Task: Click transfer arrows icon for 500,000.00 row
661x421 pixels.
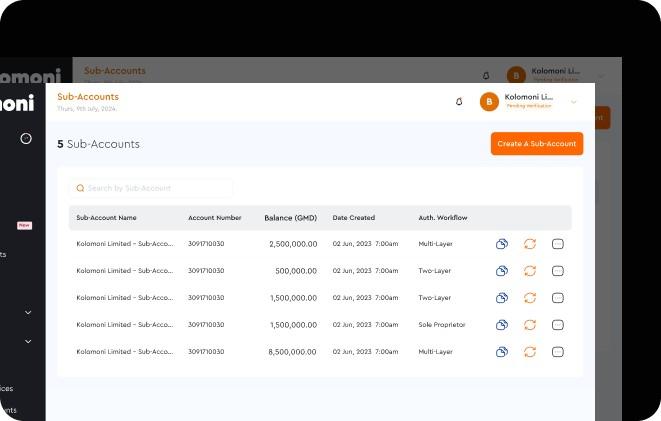Action: 530,271
